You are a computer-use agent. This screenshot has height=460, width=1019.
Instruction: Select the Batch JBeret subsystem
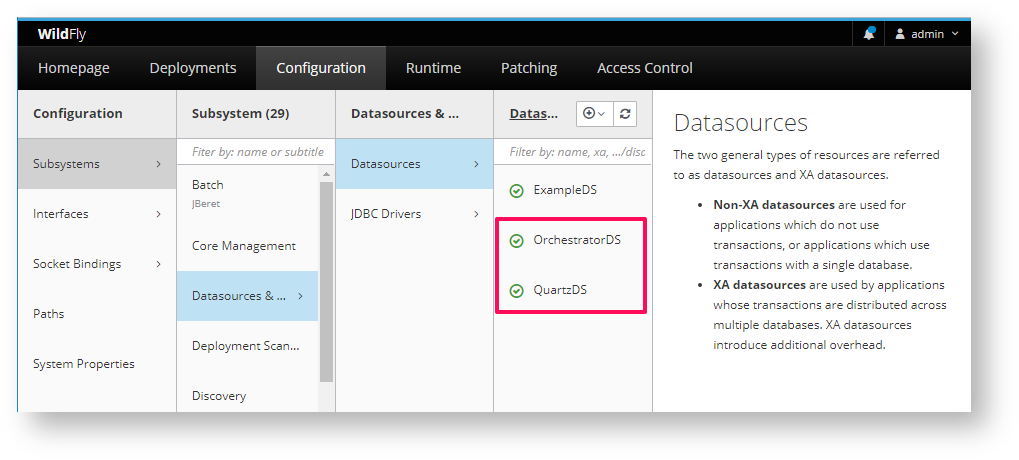pyautogui.click(x=248, y=193)
